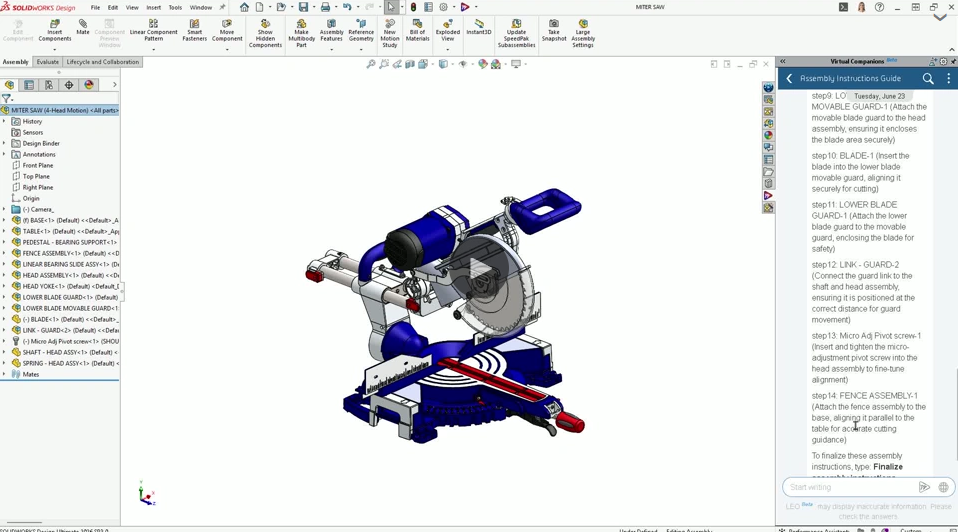The height and width of the screenshot is (532, 958).
Task: Expand the HEAD ASSEMBLY<1> component
Action: (x=4, y=275)
